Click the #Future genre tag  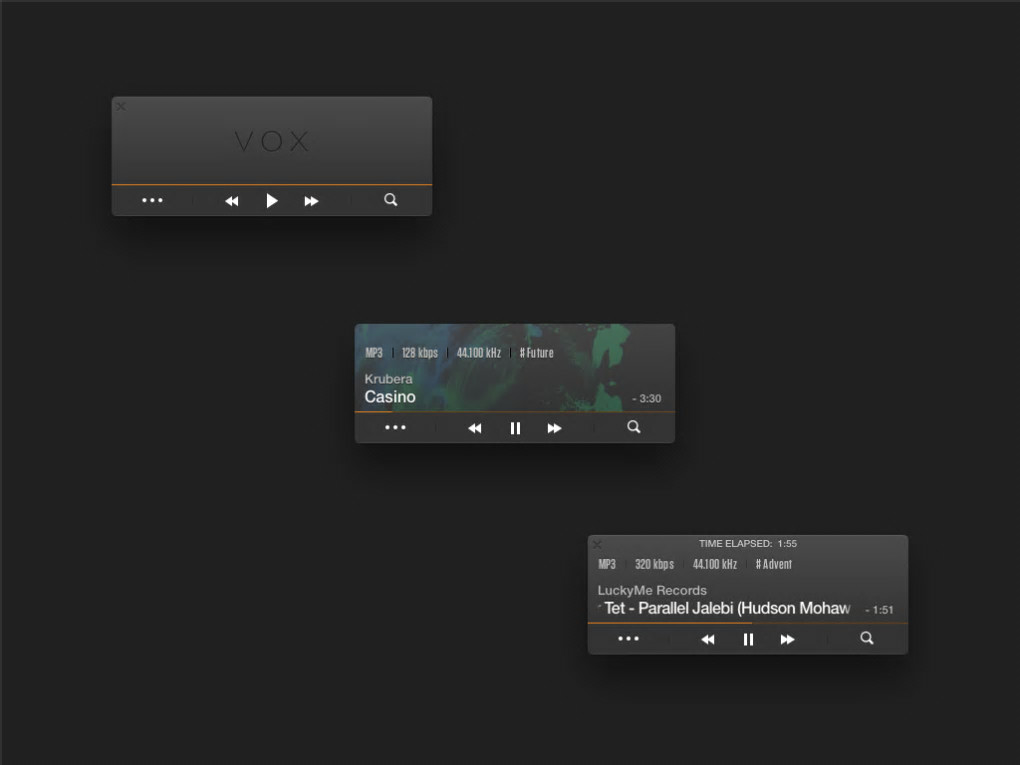(537, 353)
